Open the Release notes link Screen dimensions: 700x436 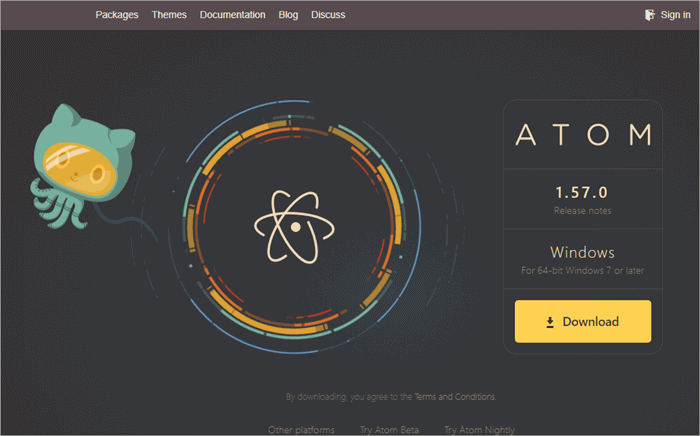582,211
